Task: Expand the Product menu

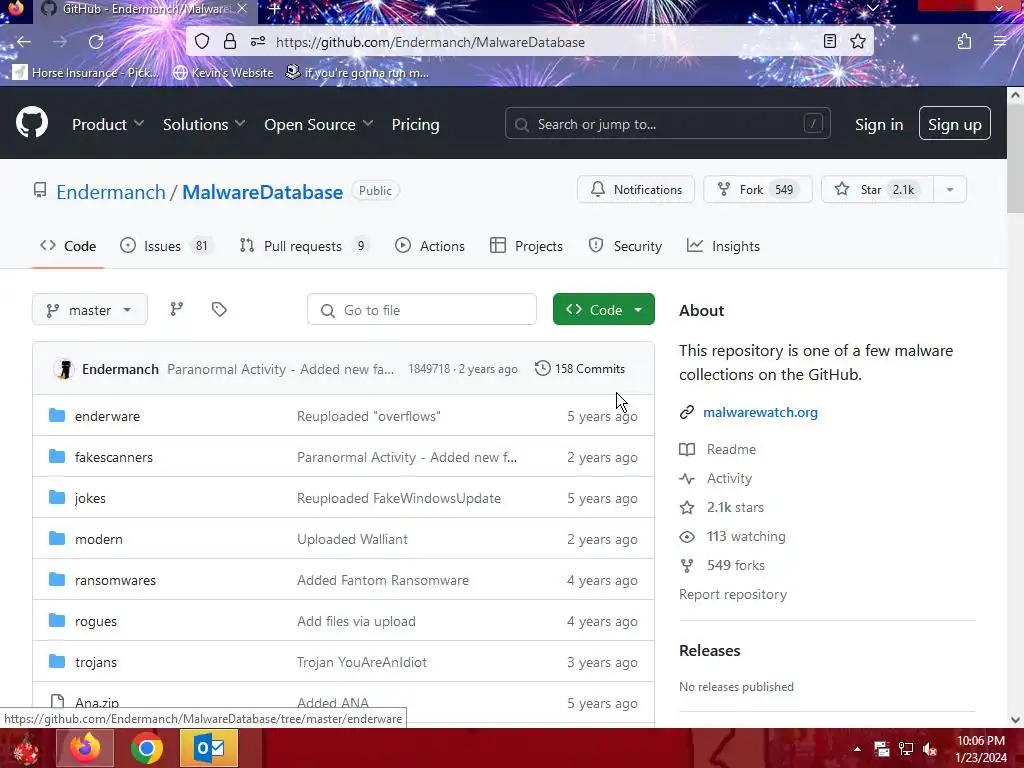Action: 108,124
